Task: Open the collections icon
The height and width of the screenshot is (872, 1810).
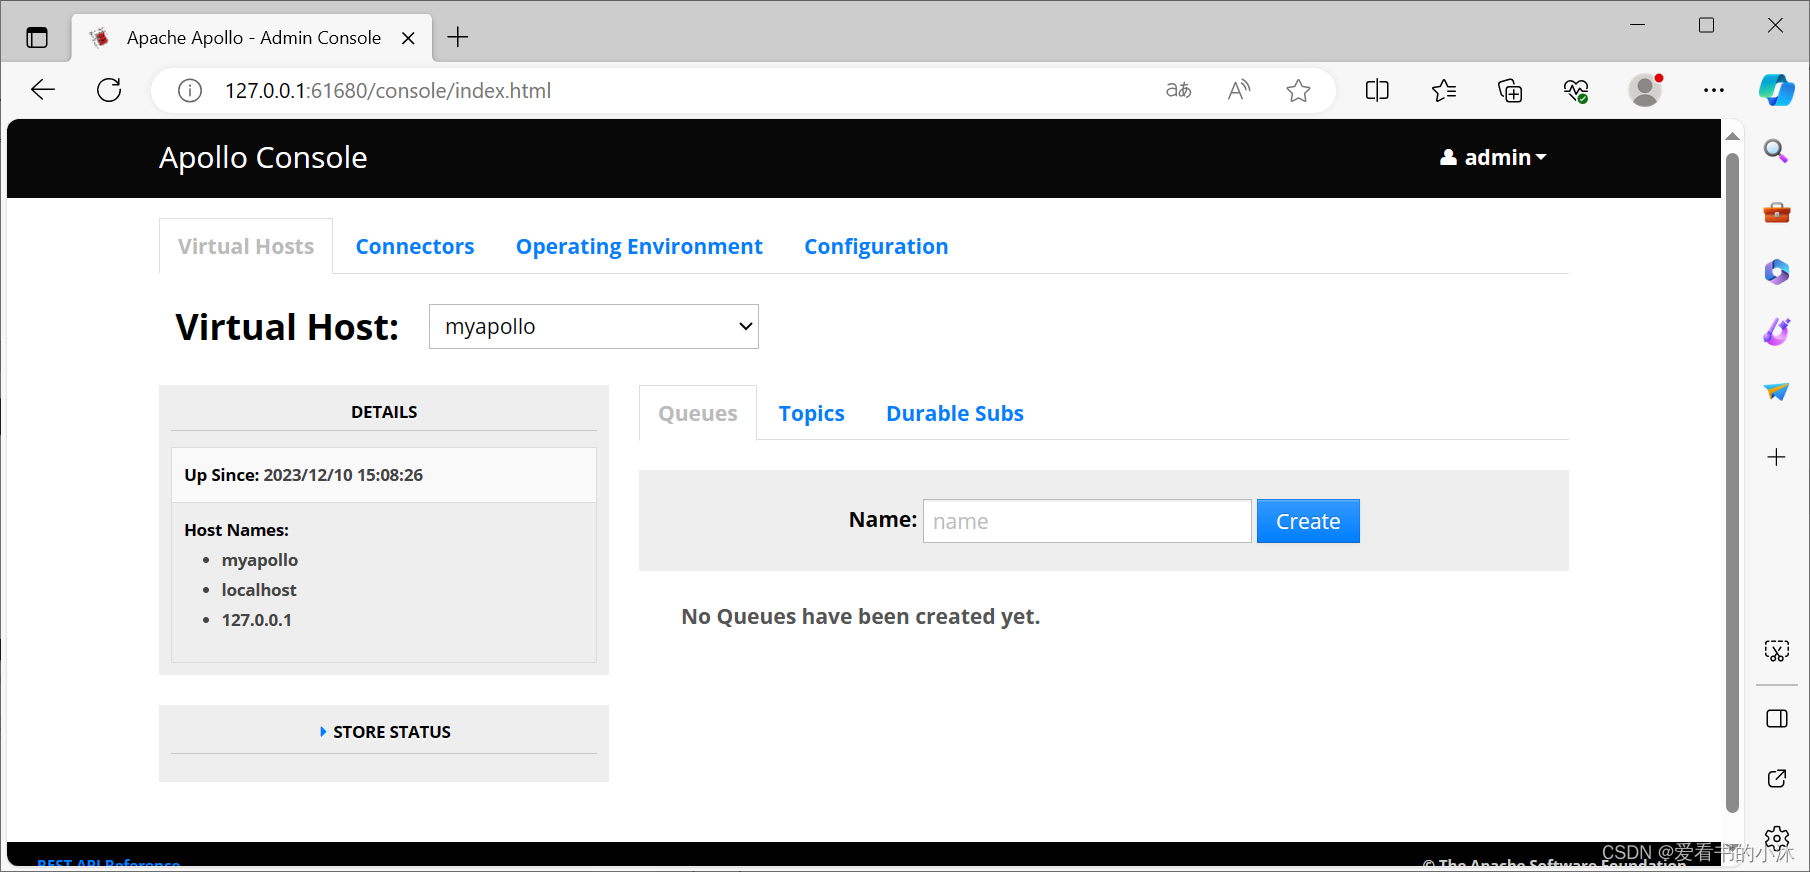Action: 1510,91
